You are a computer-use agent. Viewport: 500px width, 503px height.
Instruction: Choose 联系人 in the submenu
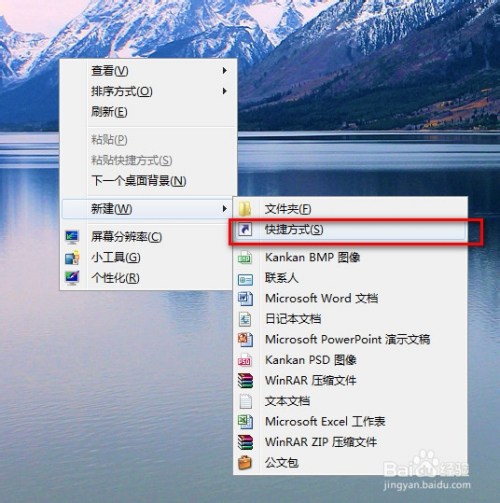350,278
